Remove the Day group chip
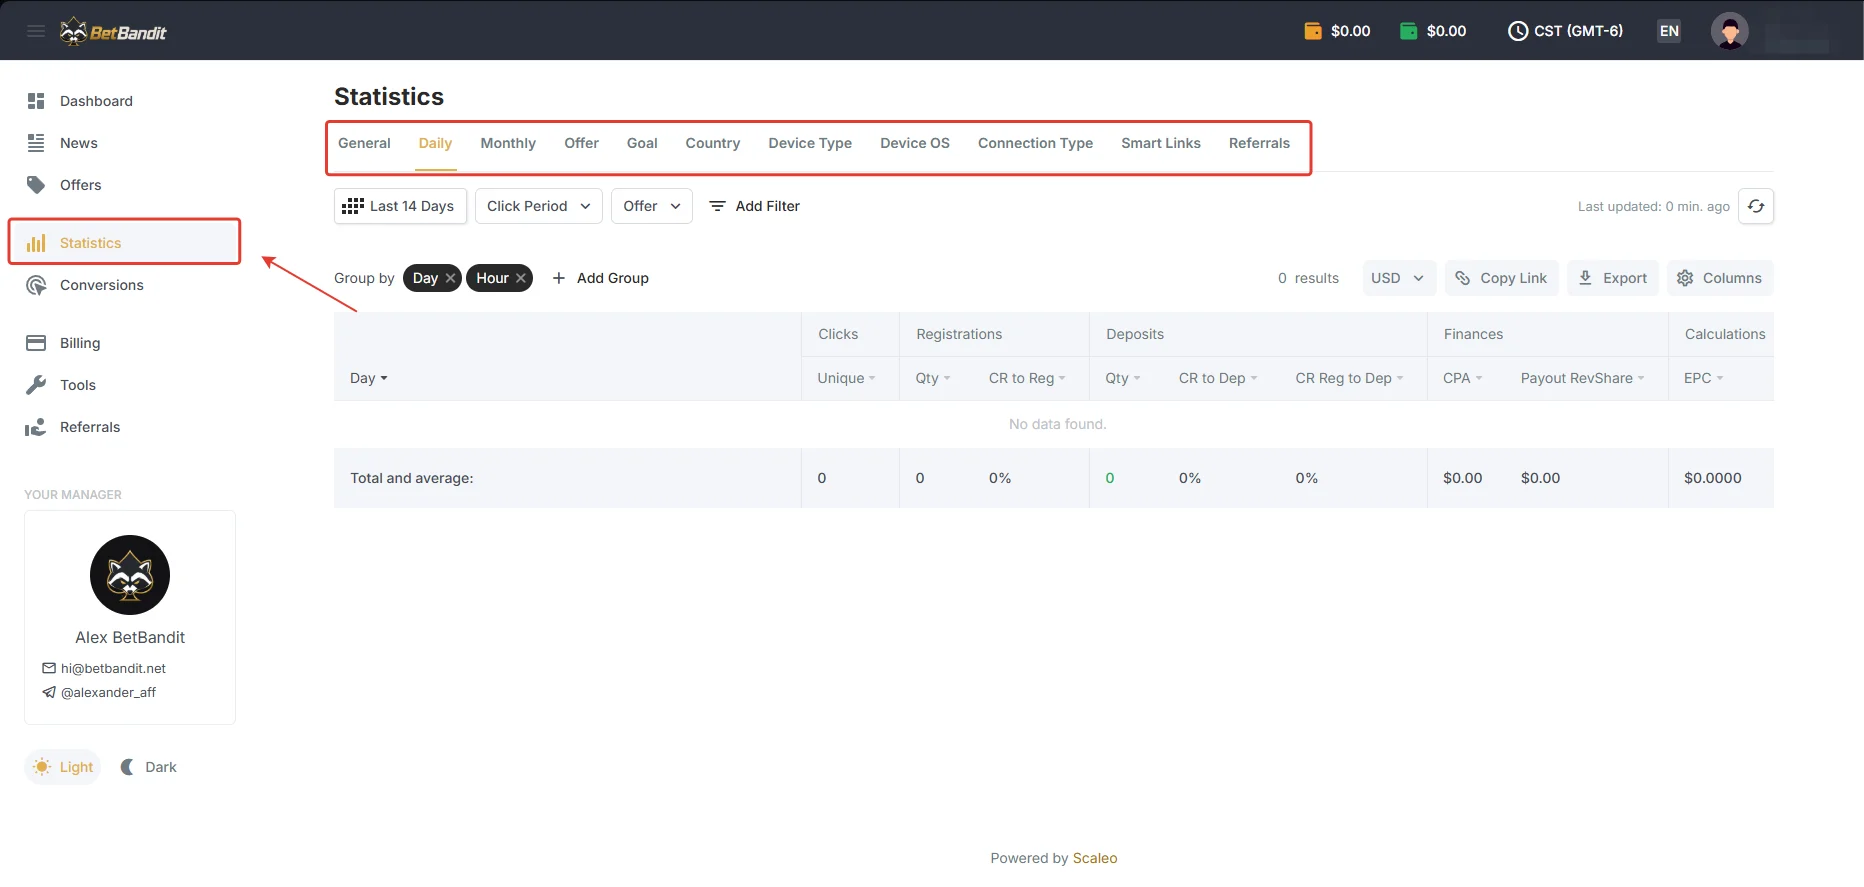The image size is (1864, 887). pyautogui.click(x=451, y=278)
